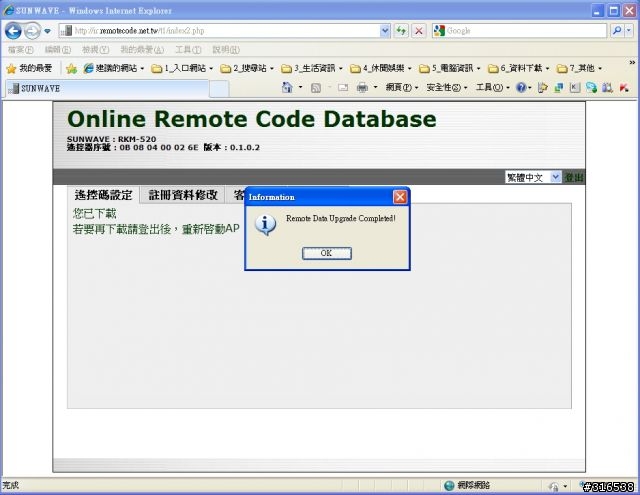Open the 1_入口網站 favorites folder

(182, 68)
